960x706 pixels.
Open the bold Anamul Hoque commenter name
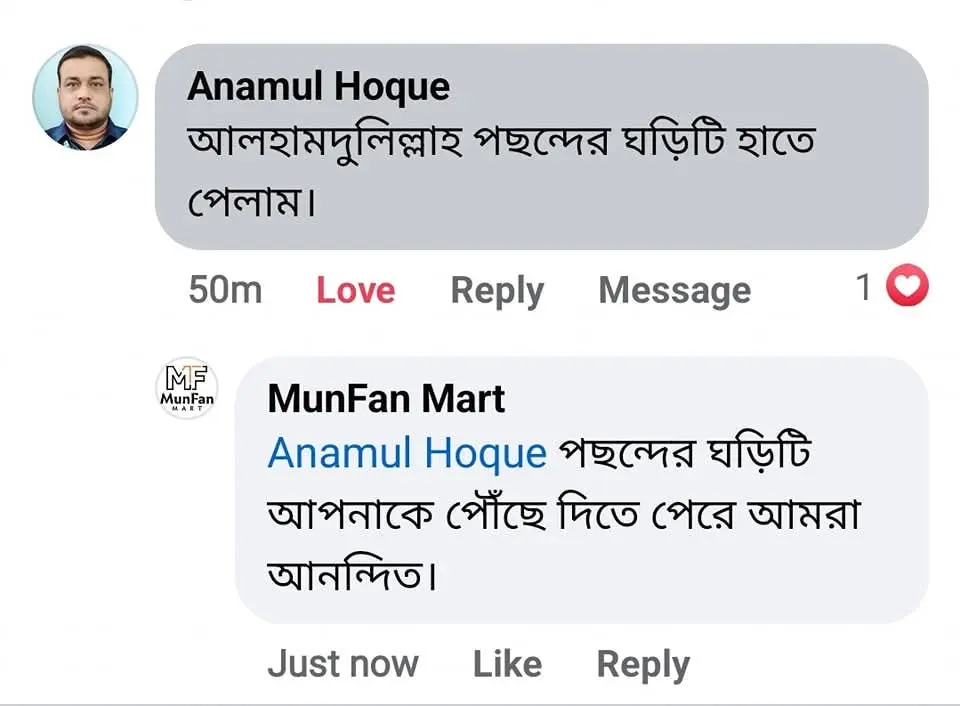click(318, 88)
